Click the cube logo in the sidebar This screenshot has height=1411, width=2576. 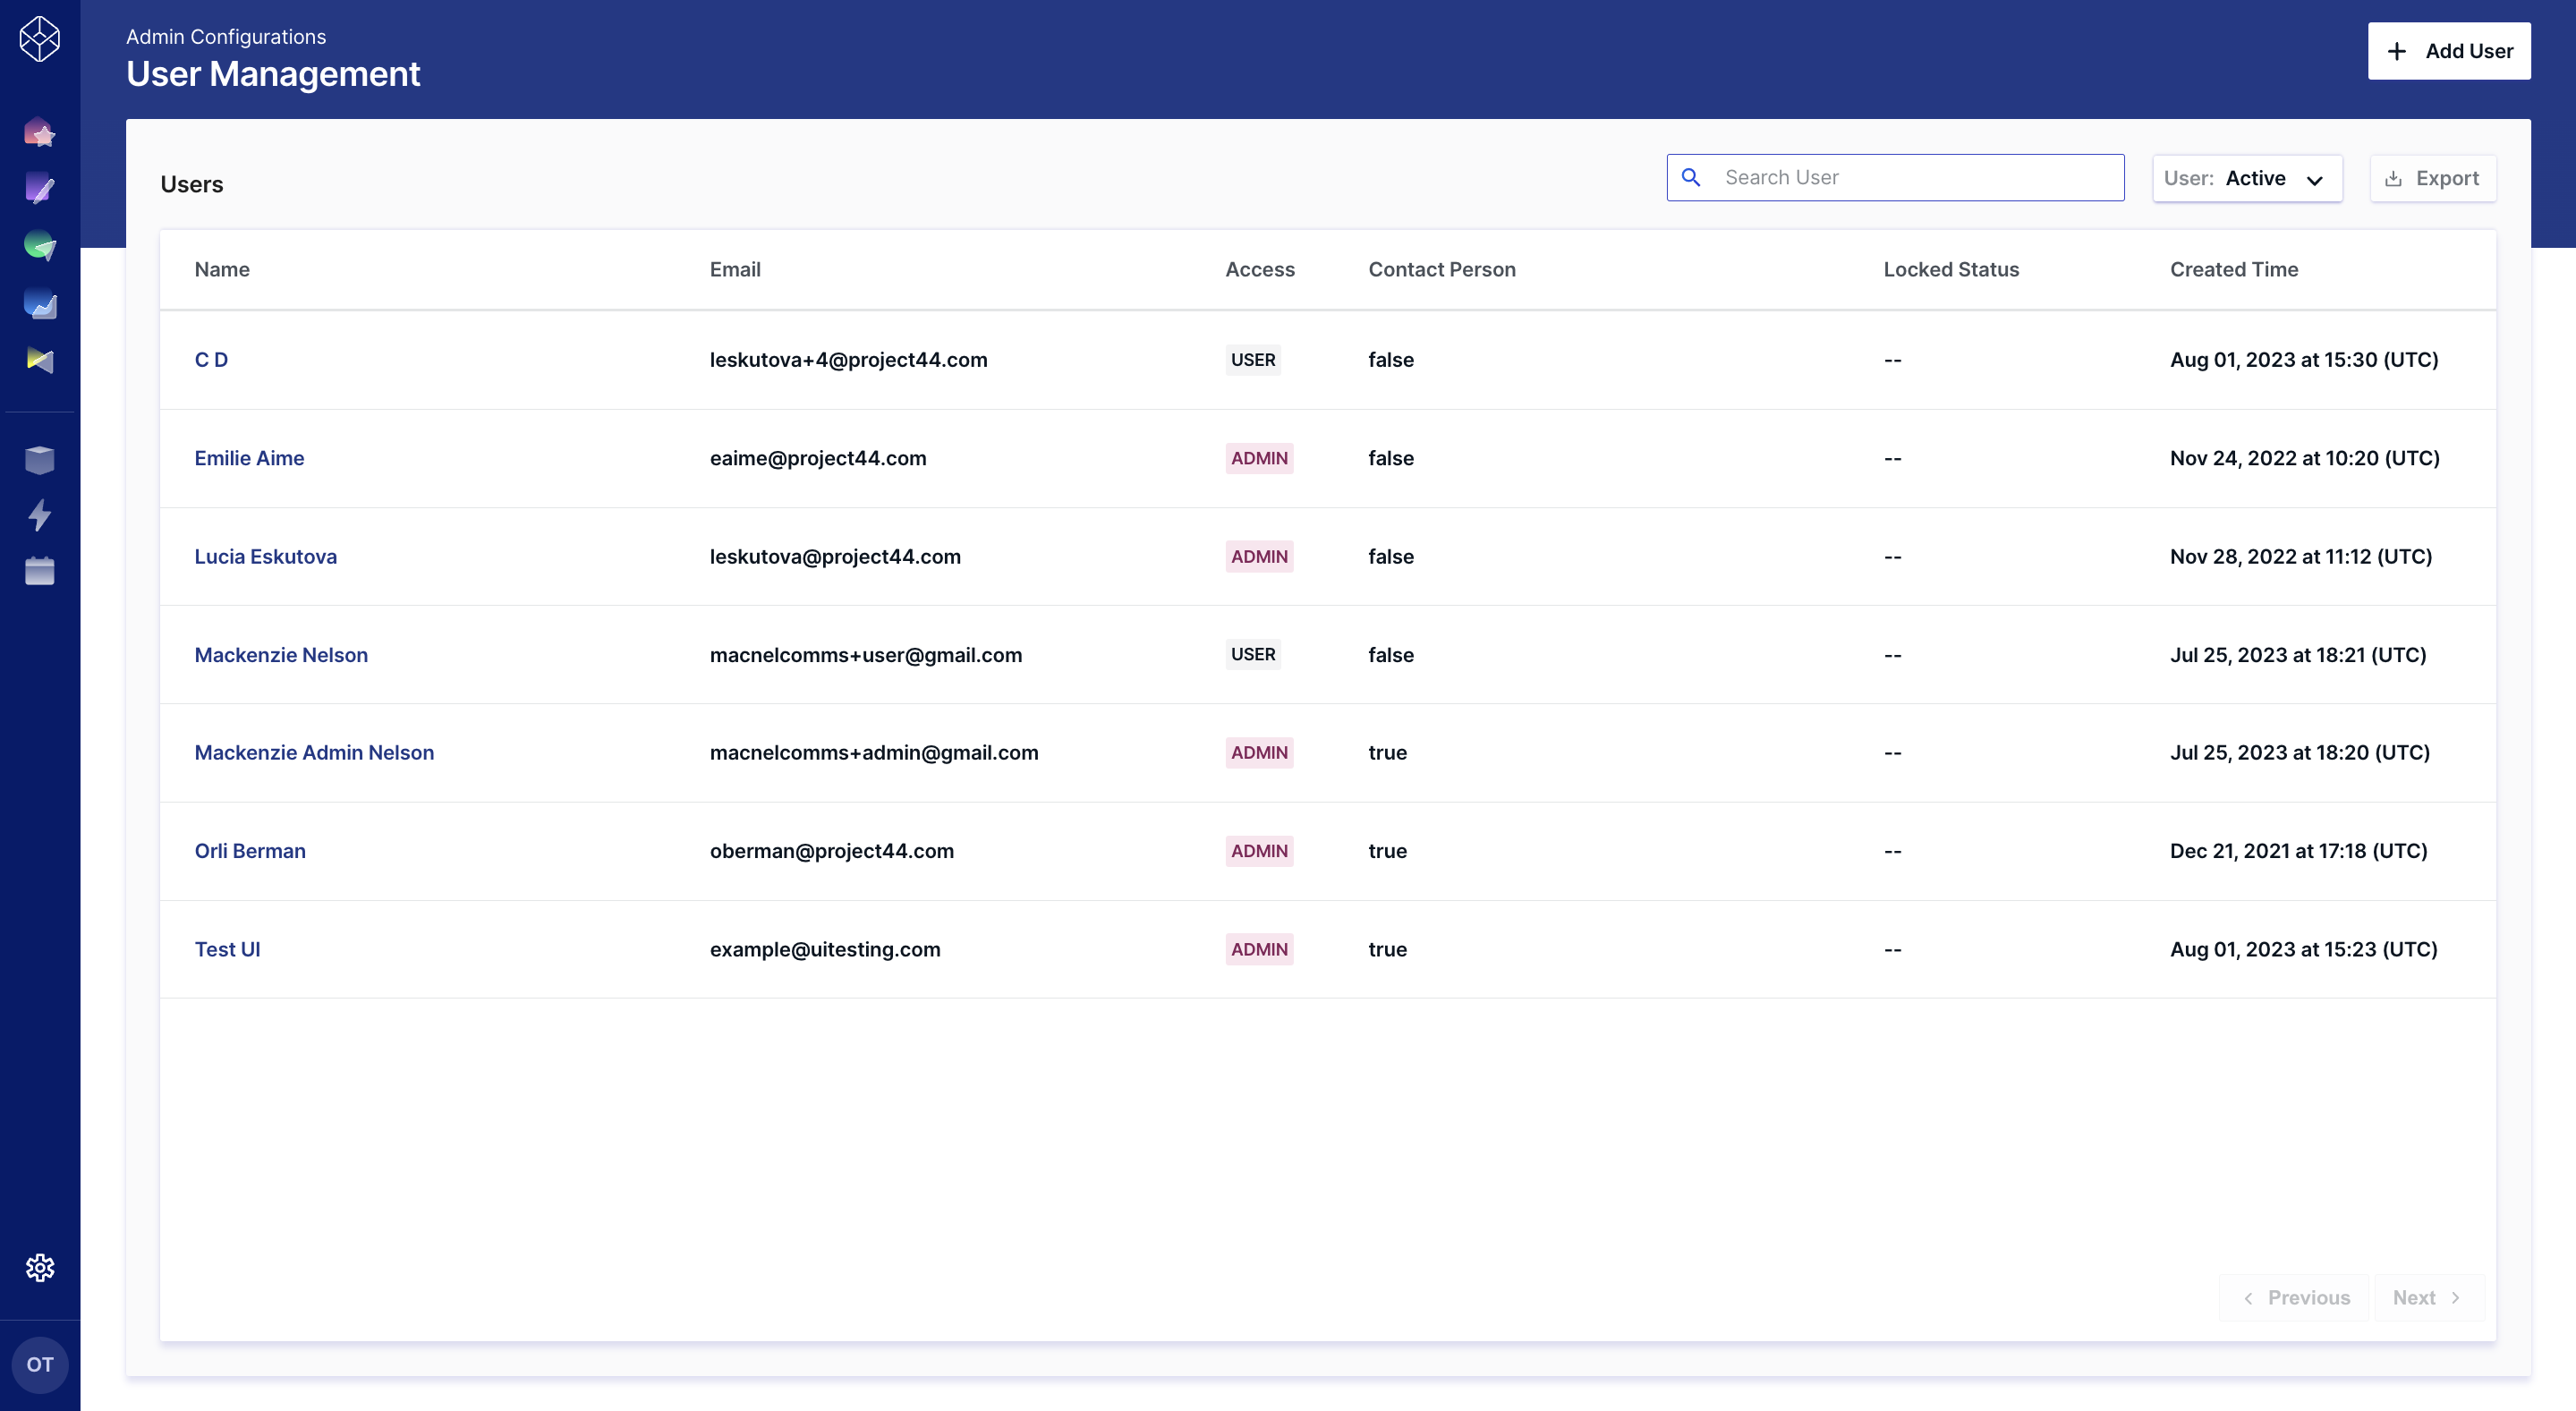click(40, 39)
